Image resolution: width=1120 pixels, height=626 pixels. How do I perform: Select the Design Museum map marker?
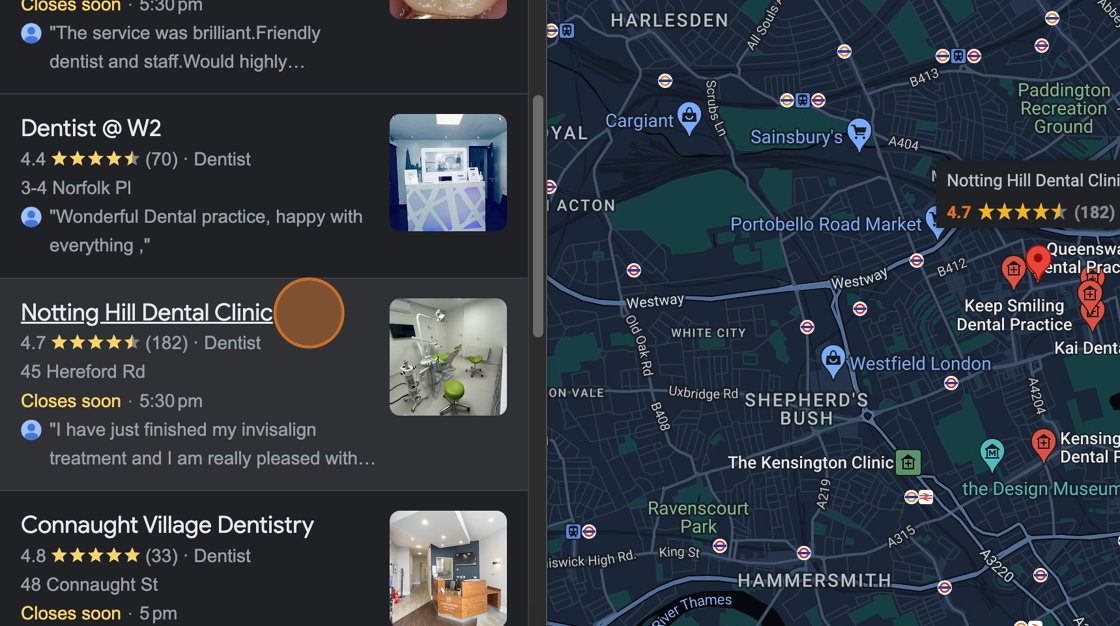[x=991, y=454]
